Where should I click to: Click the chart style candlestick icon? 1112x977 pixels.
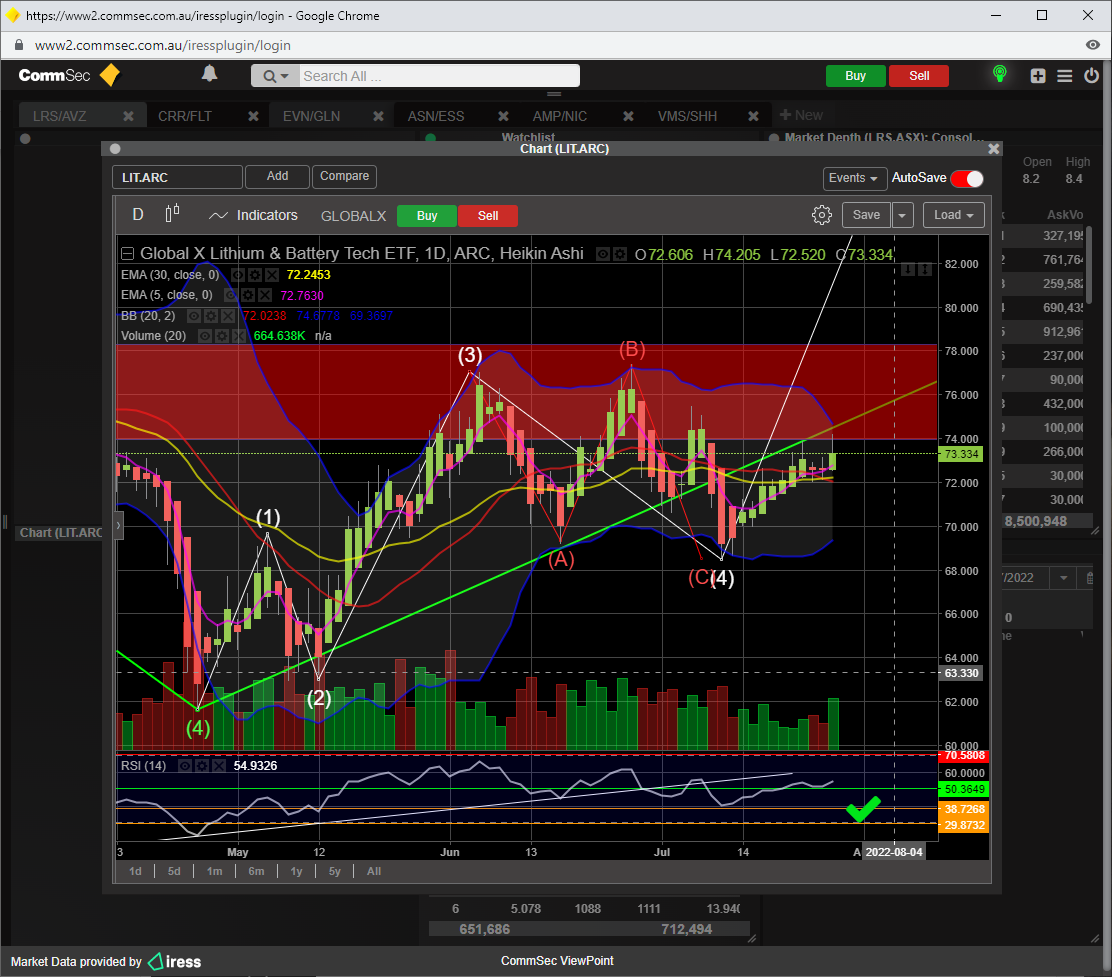click(x=172, y=214)
